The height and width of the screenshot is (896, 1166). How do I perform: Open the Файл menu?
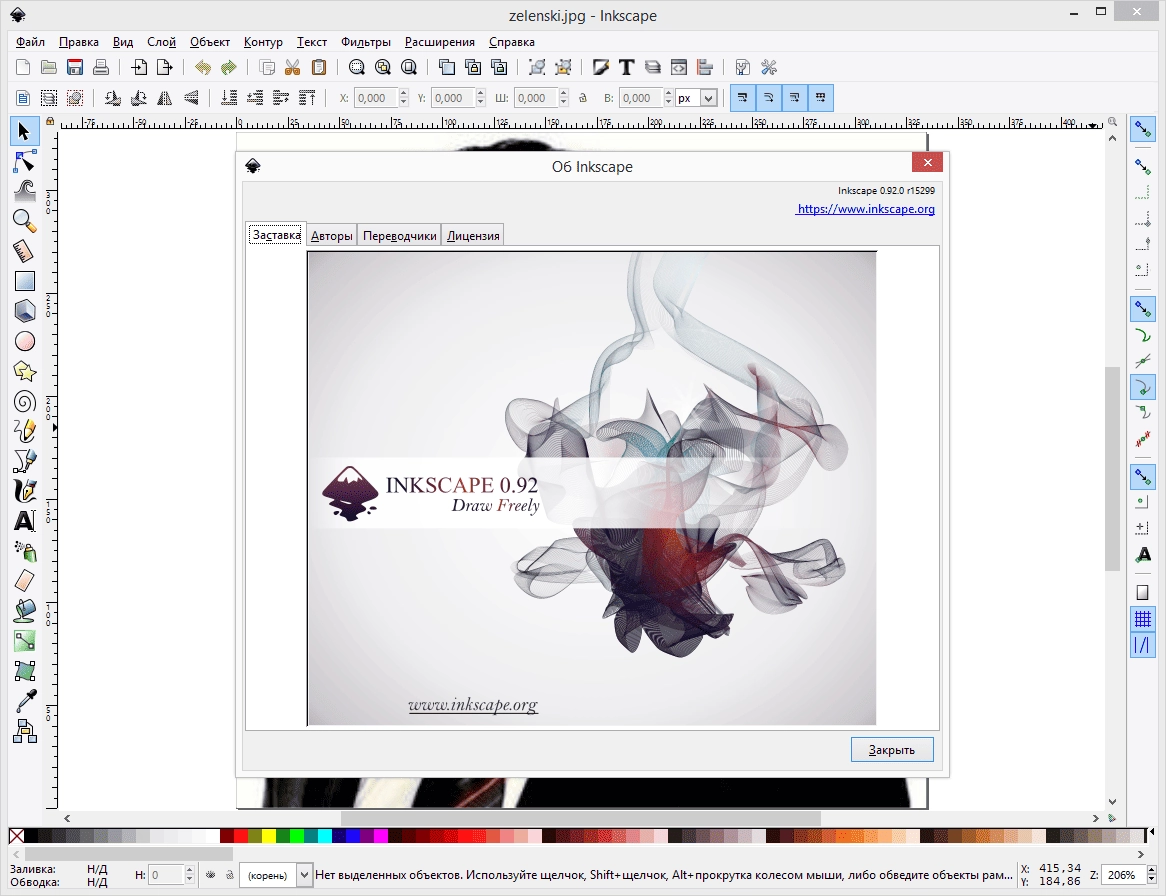point(30,42)
